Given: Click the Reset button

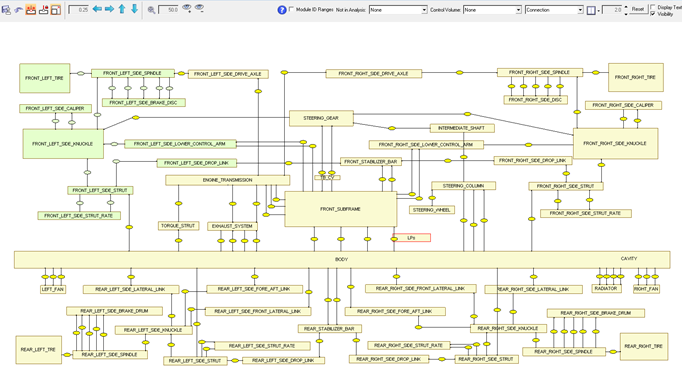Looking at the screenshot, I should coord(638,9).
